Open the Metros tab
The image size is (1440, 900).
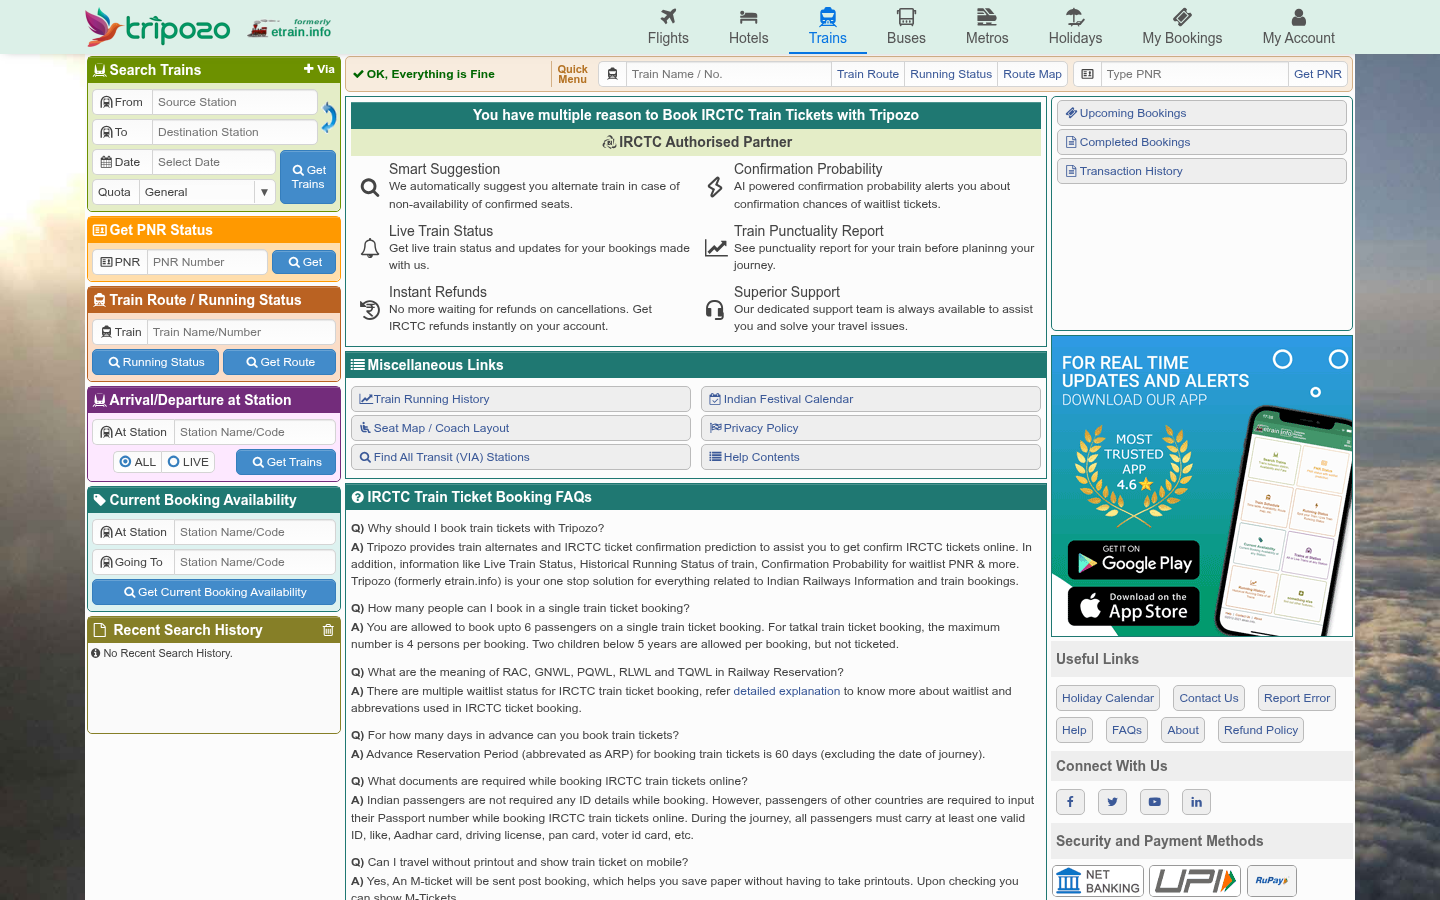(x=987, y=27)
